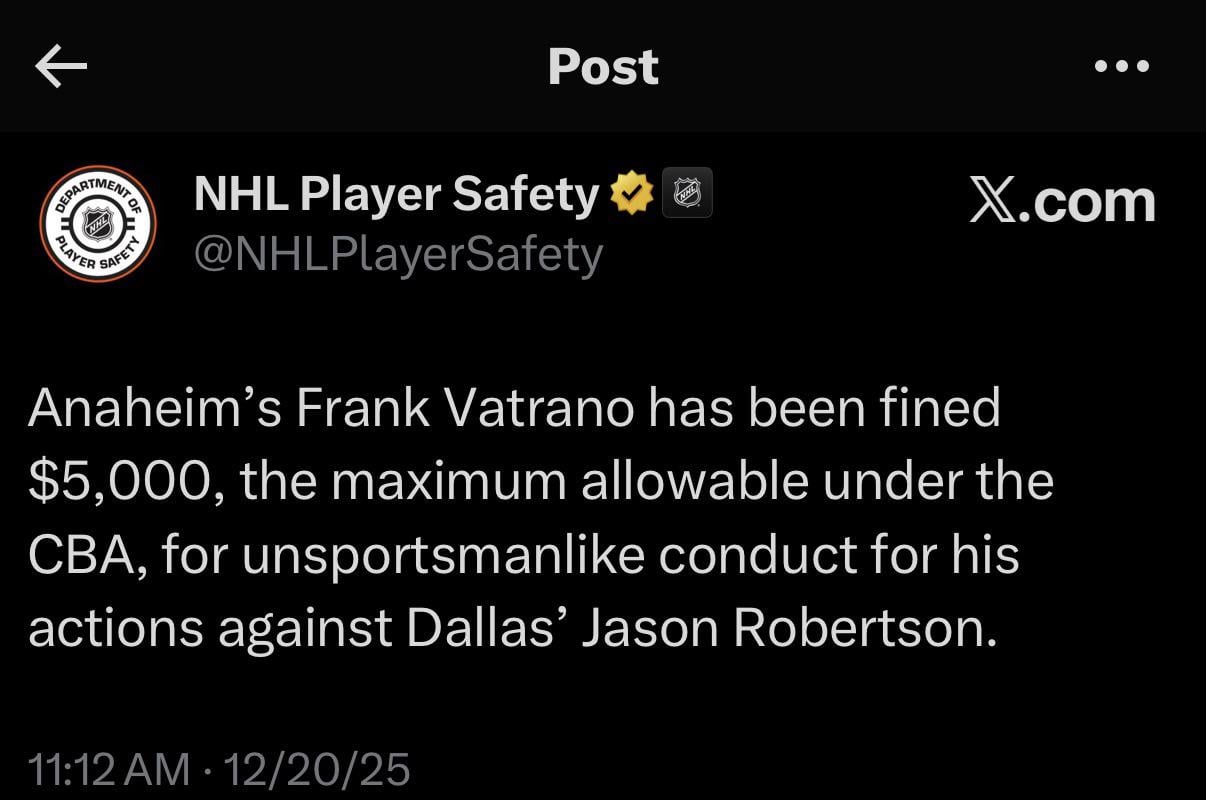
Task: Open the three-dot more options menu
Action: pyautogui.click(x=1124, y=66)
